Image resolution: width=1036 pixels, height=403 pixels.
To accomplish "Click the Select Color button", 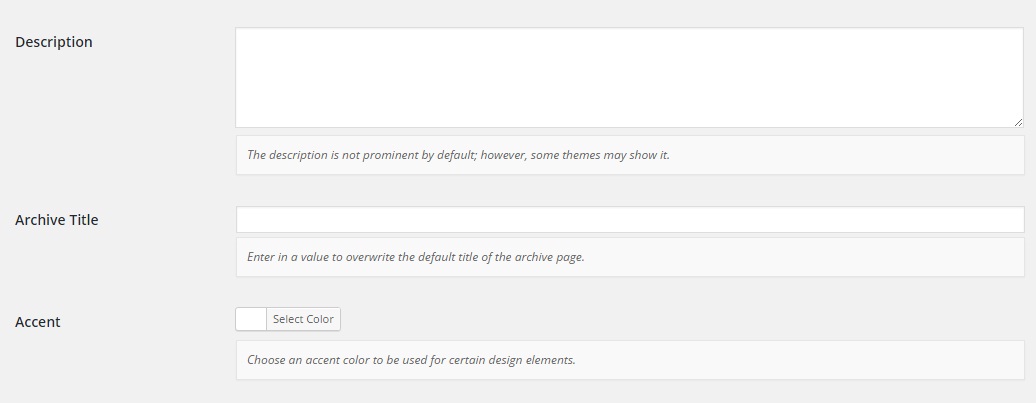I will point(303,319).
